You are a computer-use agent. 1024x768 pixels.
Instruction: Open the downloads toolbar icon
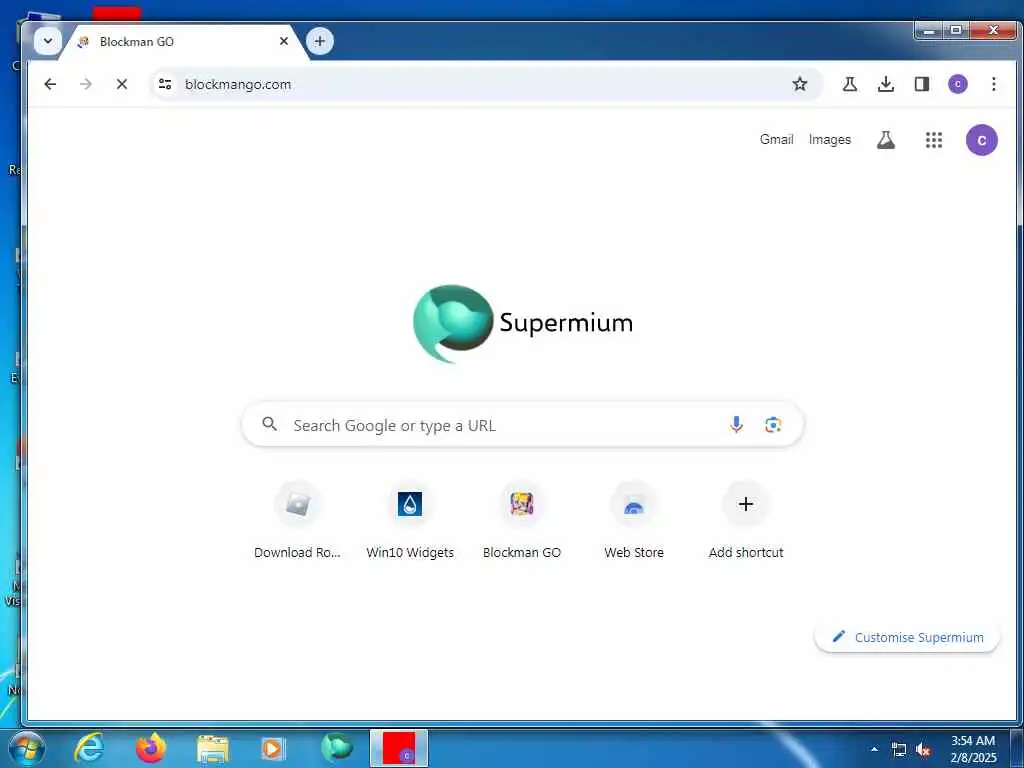point(886,84)
